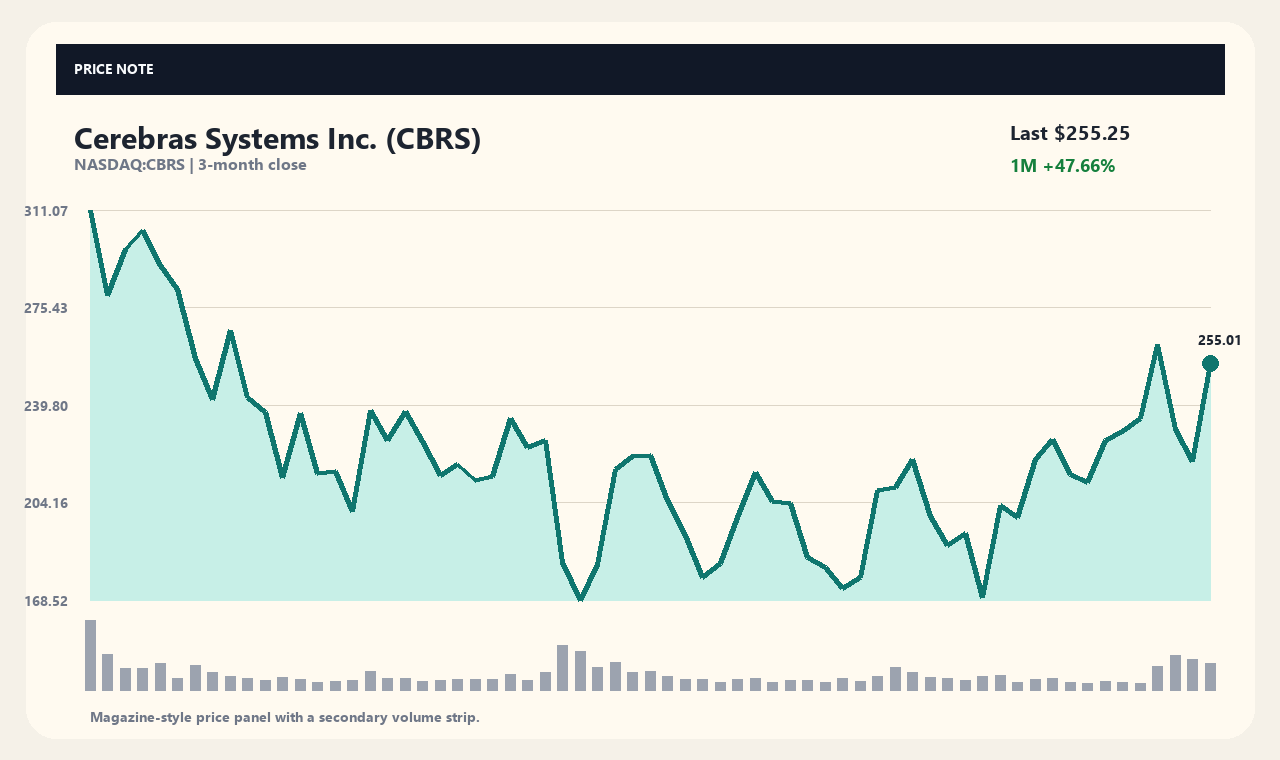Select the Cerebras Systems Inc. (CBRS) title
Viewport: 1280px width, 760px height.
pos(277,139)
